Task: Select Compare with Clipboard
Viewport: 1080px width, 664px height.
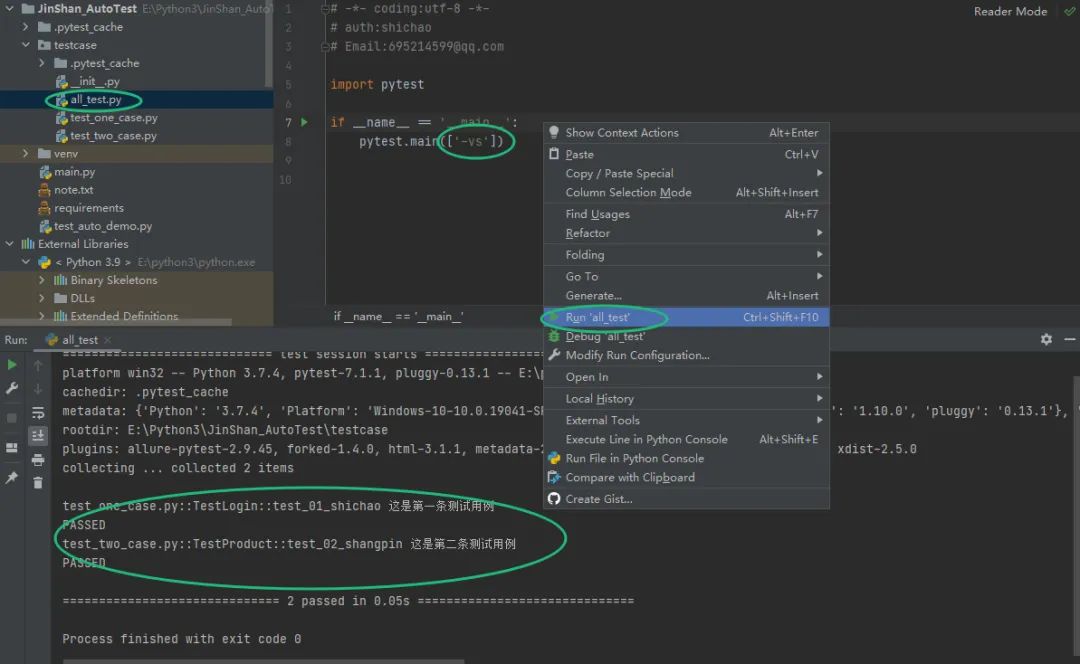Action: pos(686,477)
